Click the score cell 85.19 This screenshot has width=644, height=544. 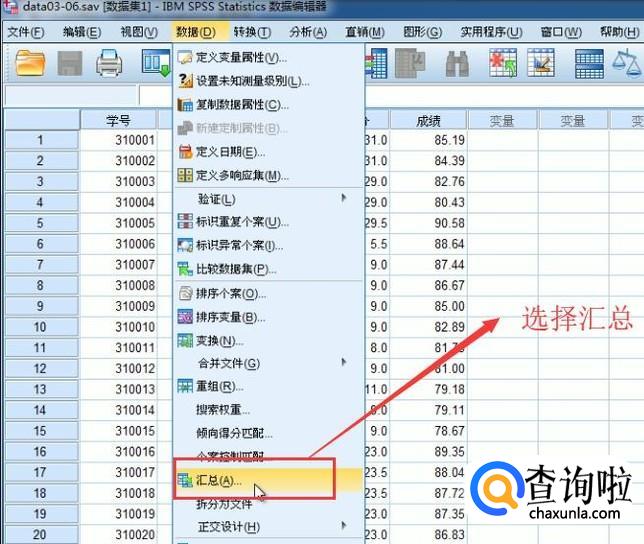pyautogui.click(x=428, y=140)
